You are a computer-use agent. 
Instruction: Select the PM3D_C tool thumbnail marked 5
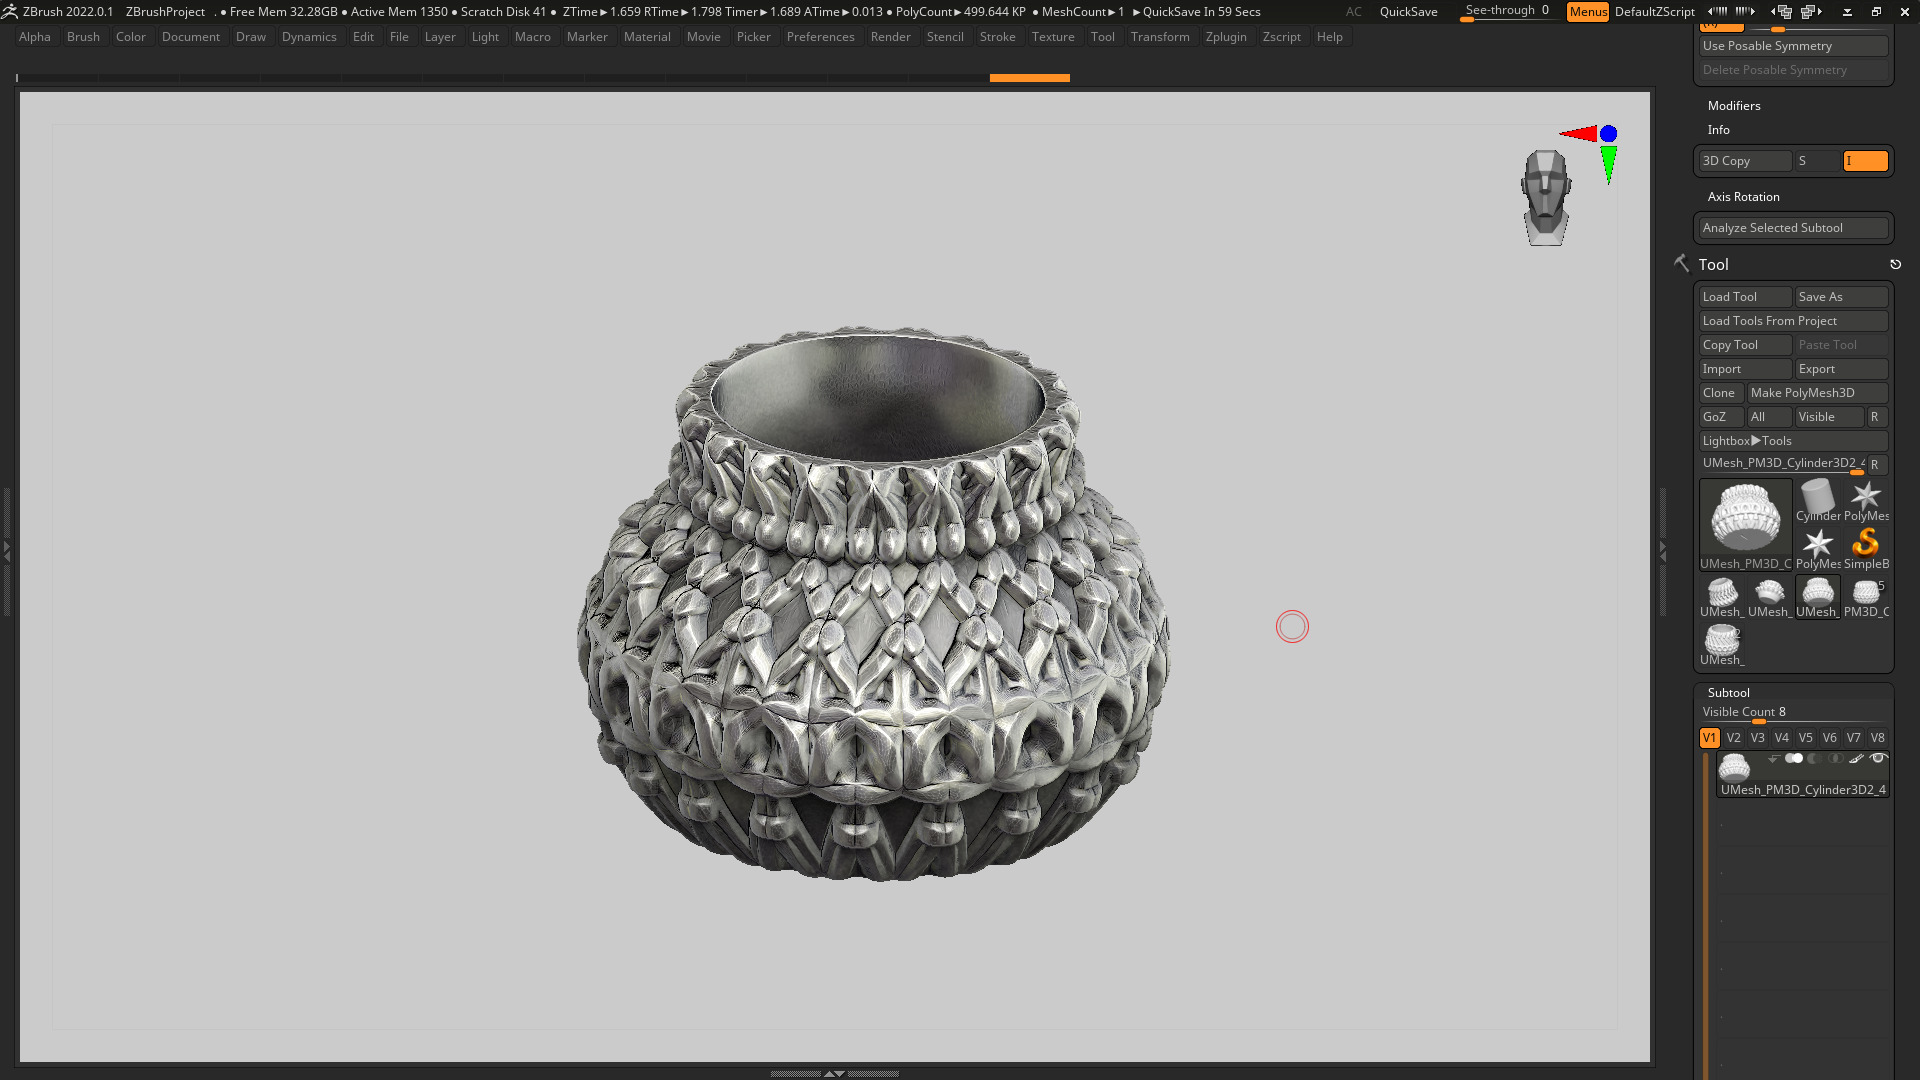pos(1866,597)
